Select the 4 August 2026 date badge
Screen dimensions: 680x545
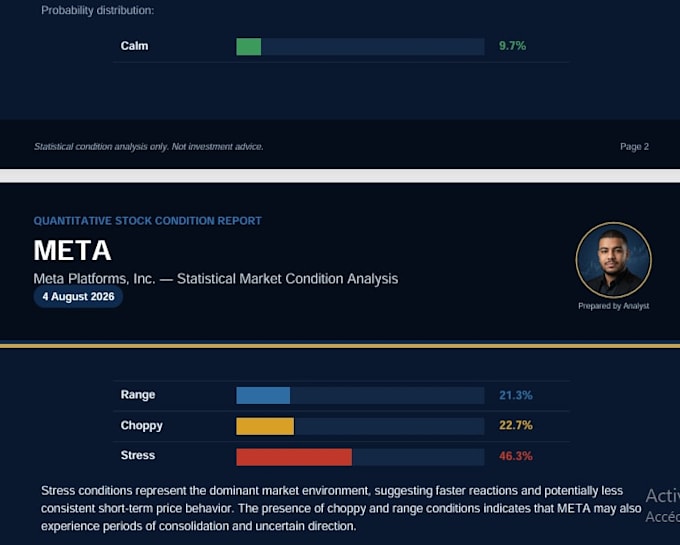click(x=78, y=297)
